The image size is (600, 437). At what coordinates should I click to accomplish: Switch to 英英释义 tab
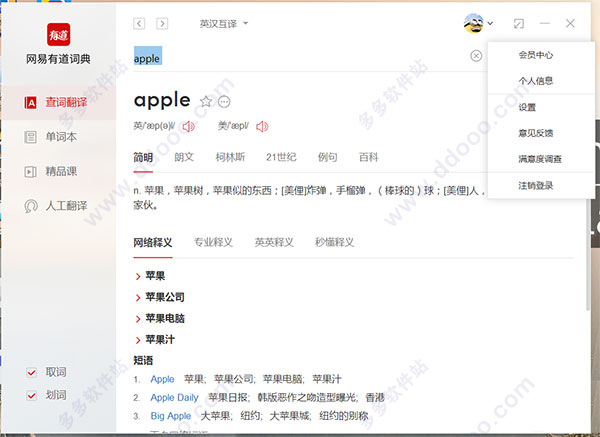(x=274, y=242)
